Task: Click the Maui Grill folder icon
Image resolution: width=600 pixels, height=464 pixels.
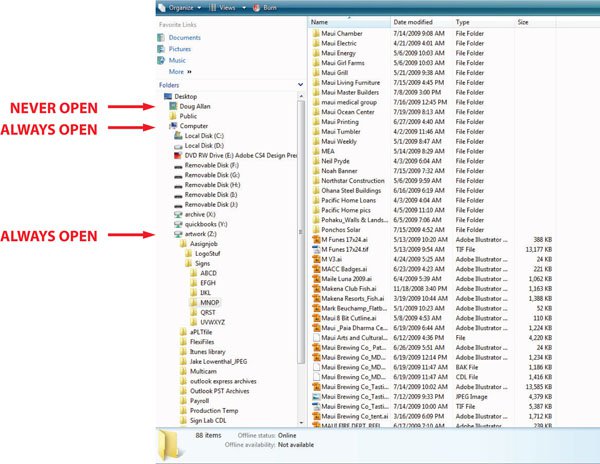Action: pyautogui.click(x=316, y=73)
